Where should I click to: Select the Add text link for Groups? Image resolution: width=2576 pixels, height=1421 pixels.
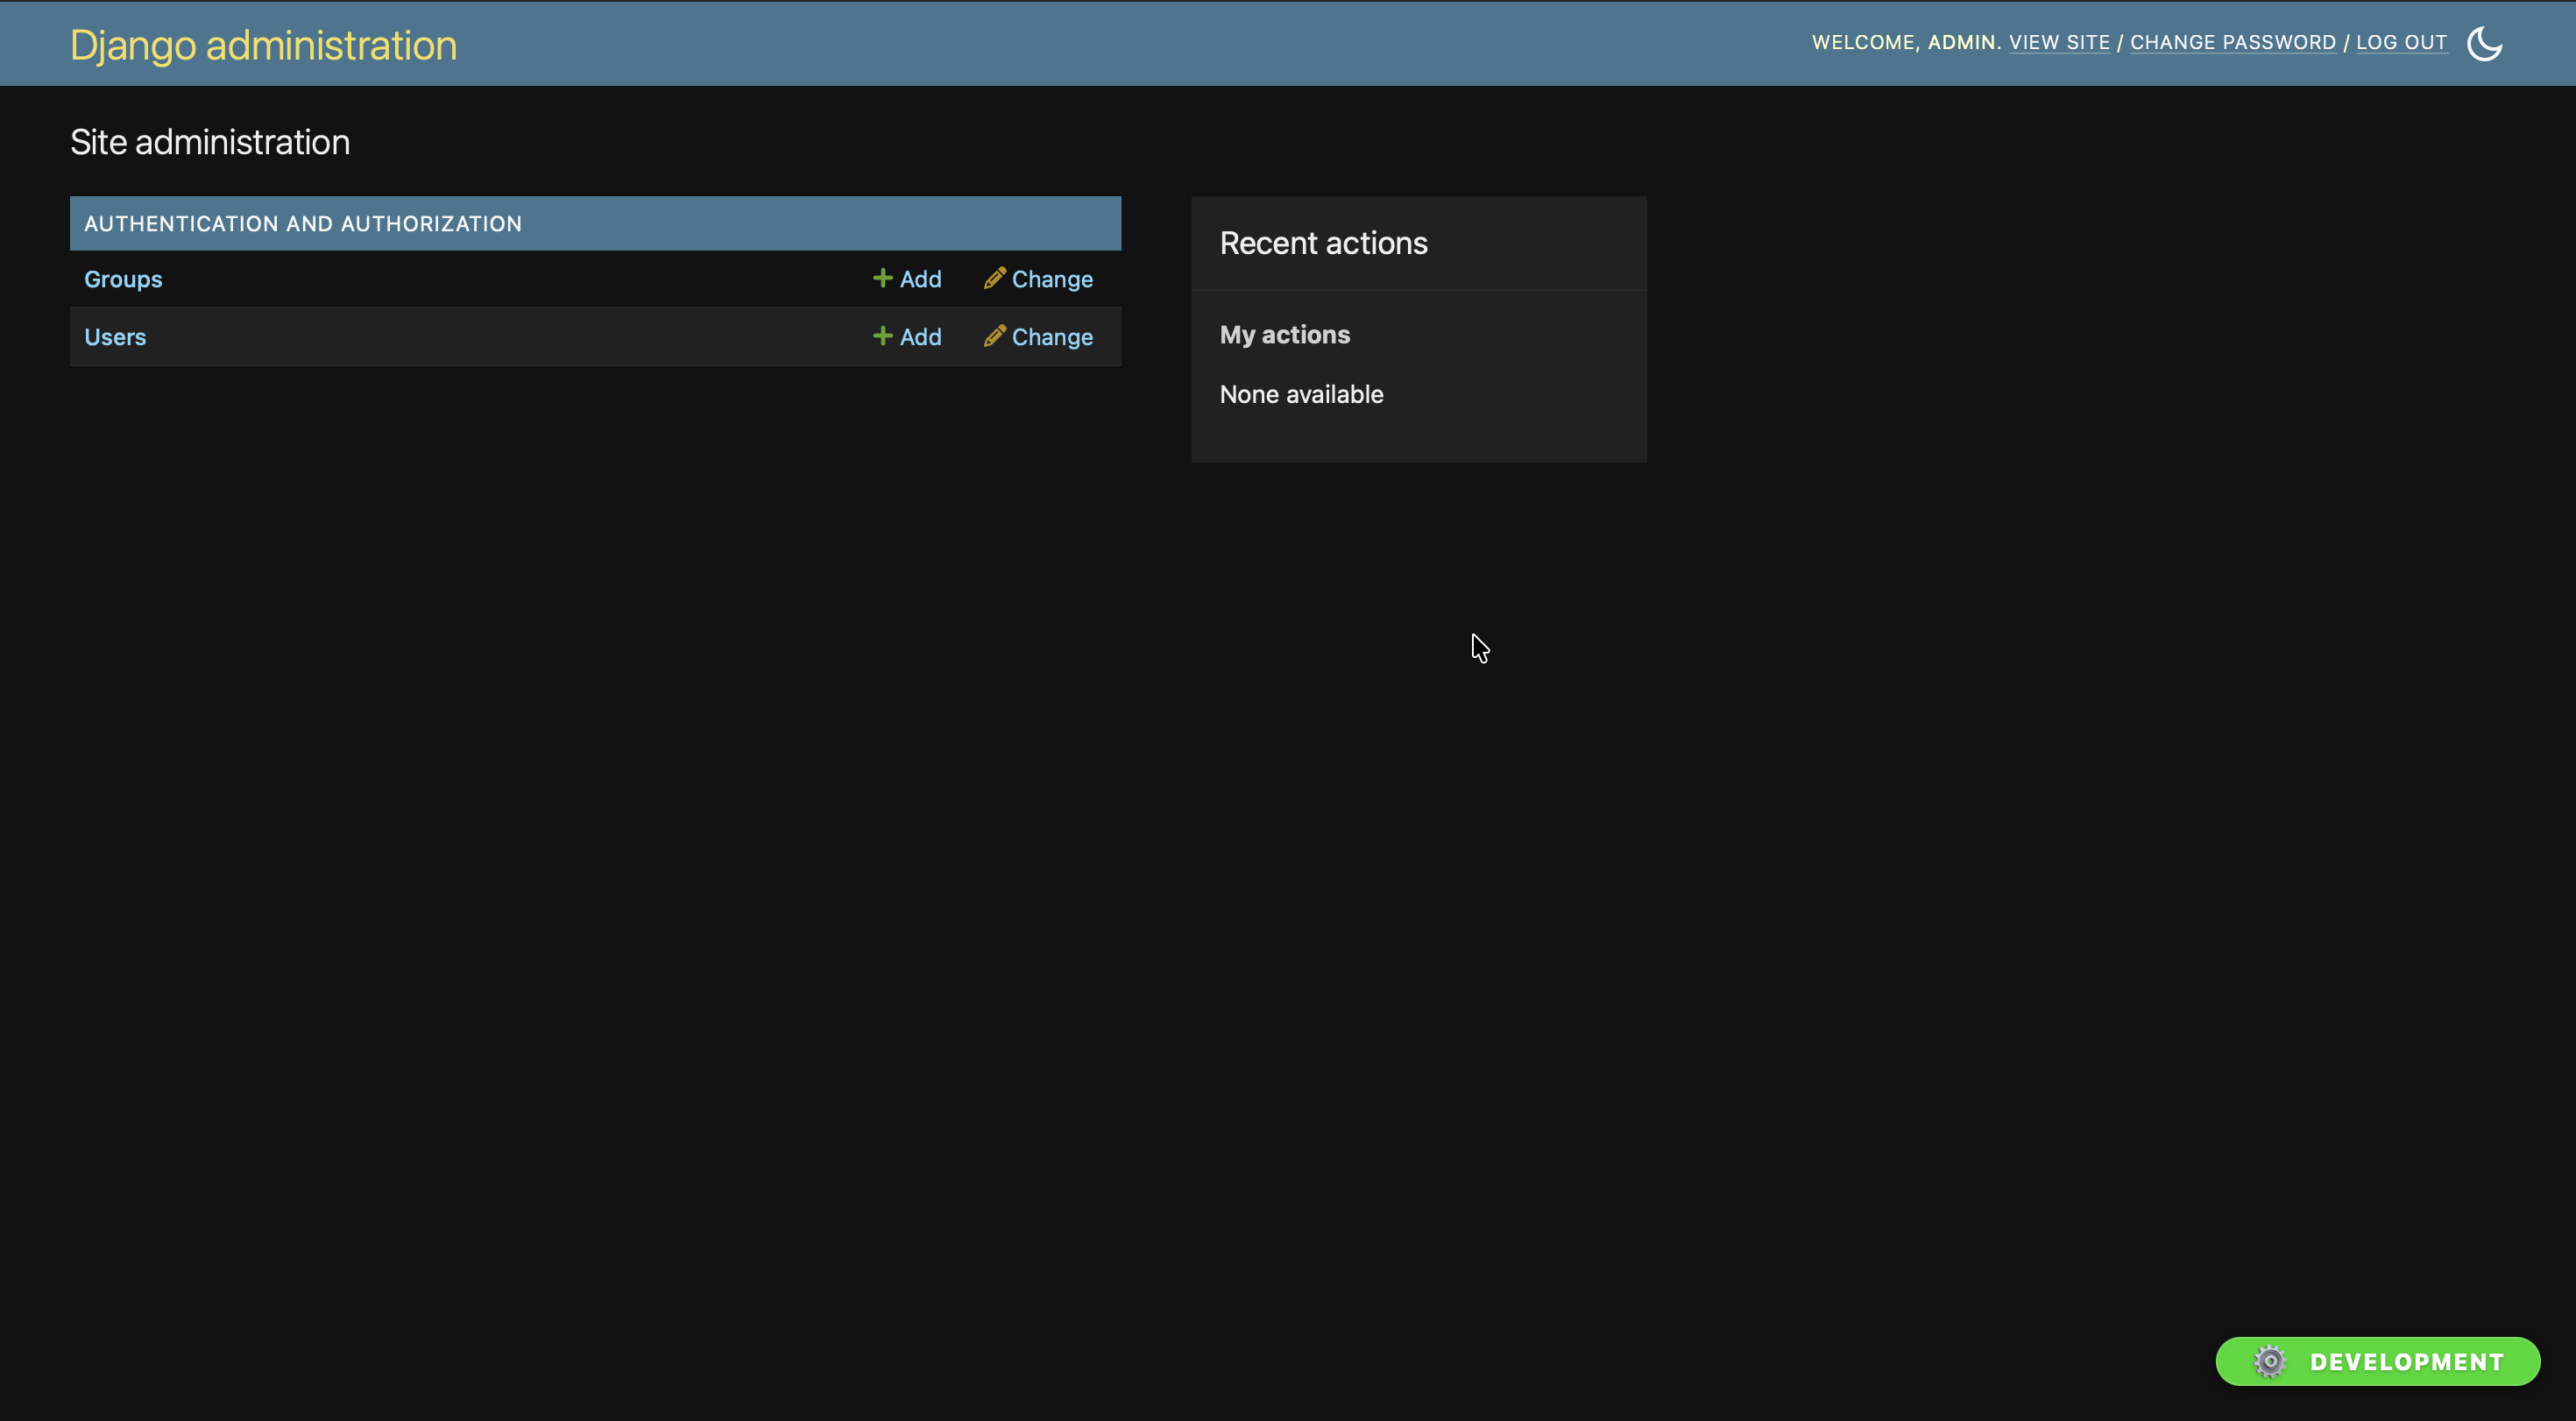[920, 279]
